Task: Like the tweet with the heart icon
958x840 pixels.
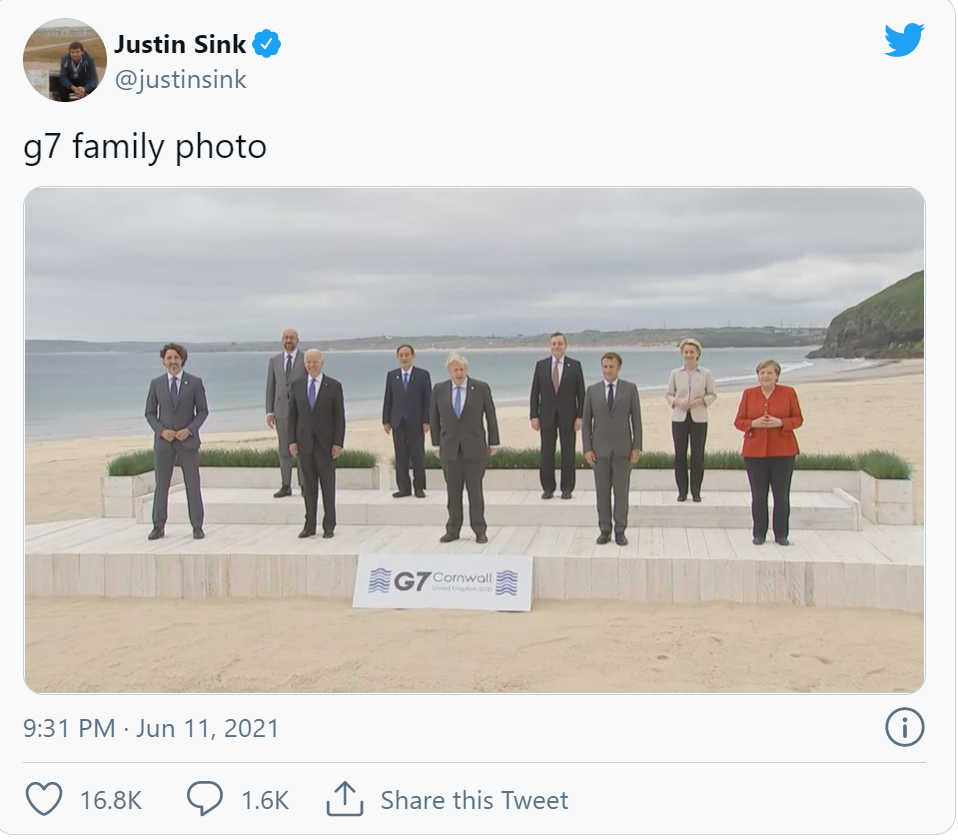Action: [x=43, y=799]
